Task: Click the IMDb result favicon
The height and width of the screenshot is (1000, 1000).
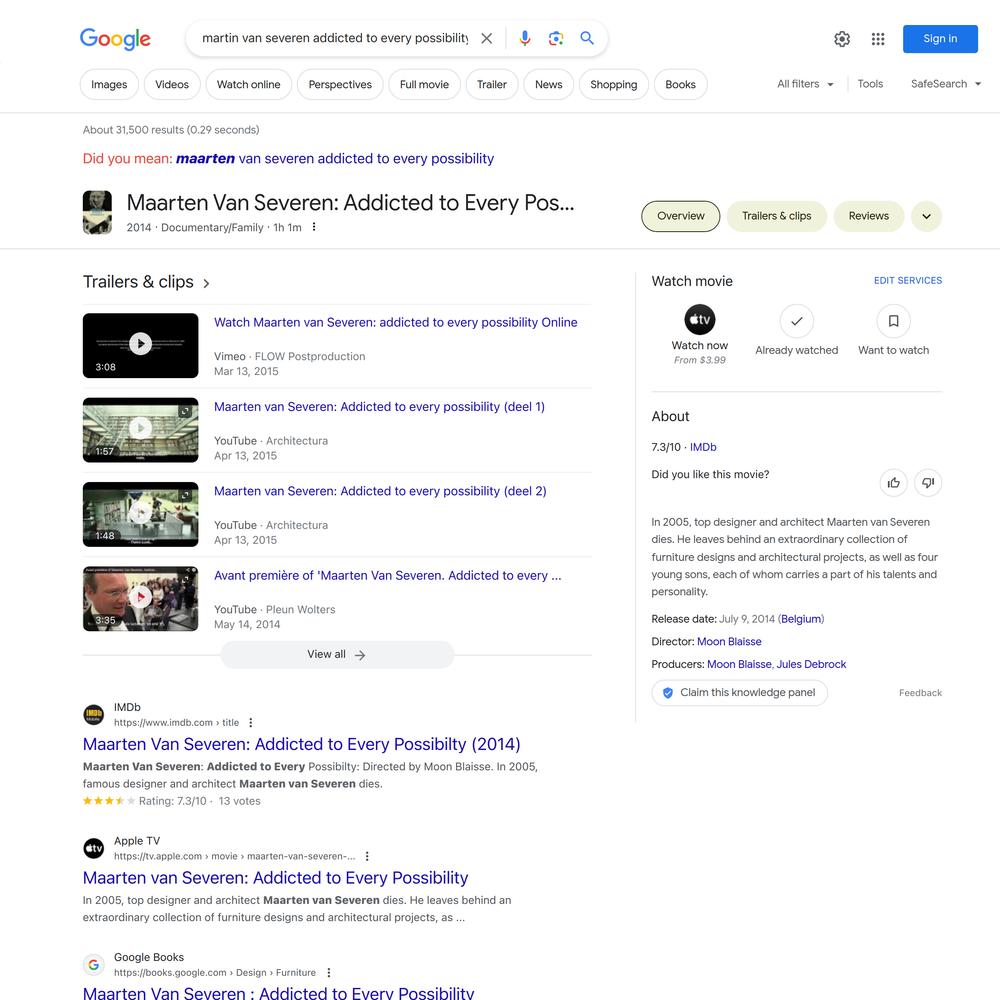Action: click(x=94, y=714)
